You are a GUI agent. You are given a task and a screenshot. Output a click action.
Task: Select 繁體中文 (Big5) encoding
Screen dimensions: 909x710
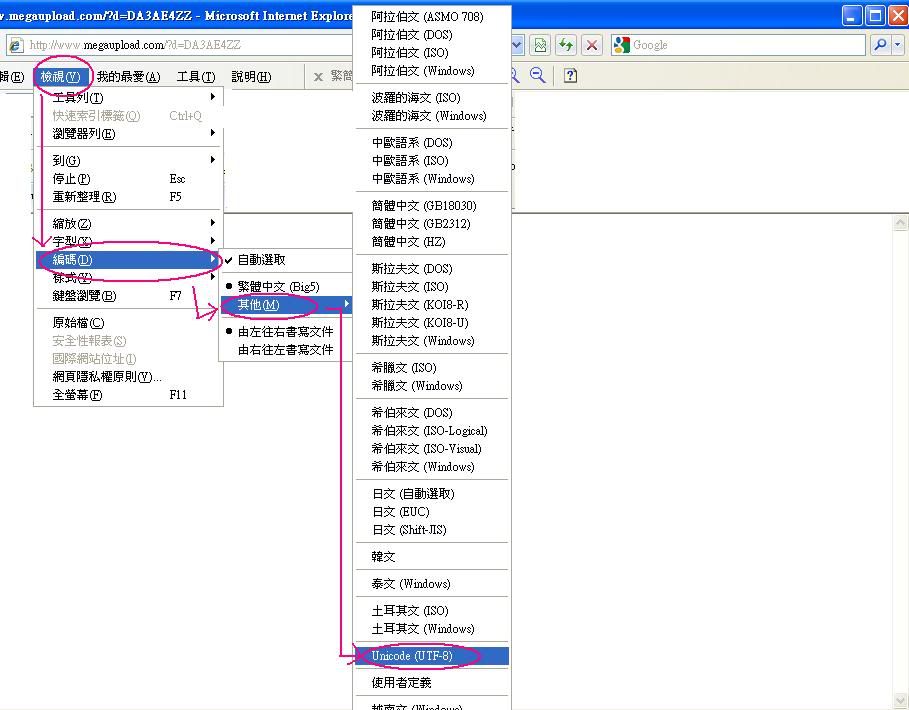pos(286,286)
